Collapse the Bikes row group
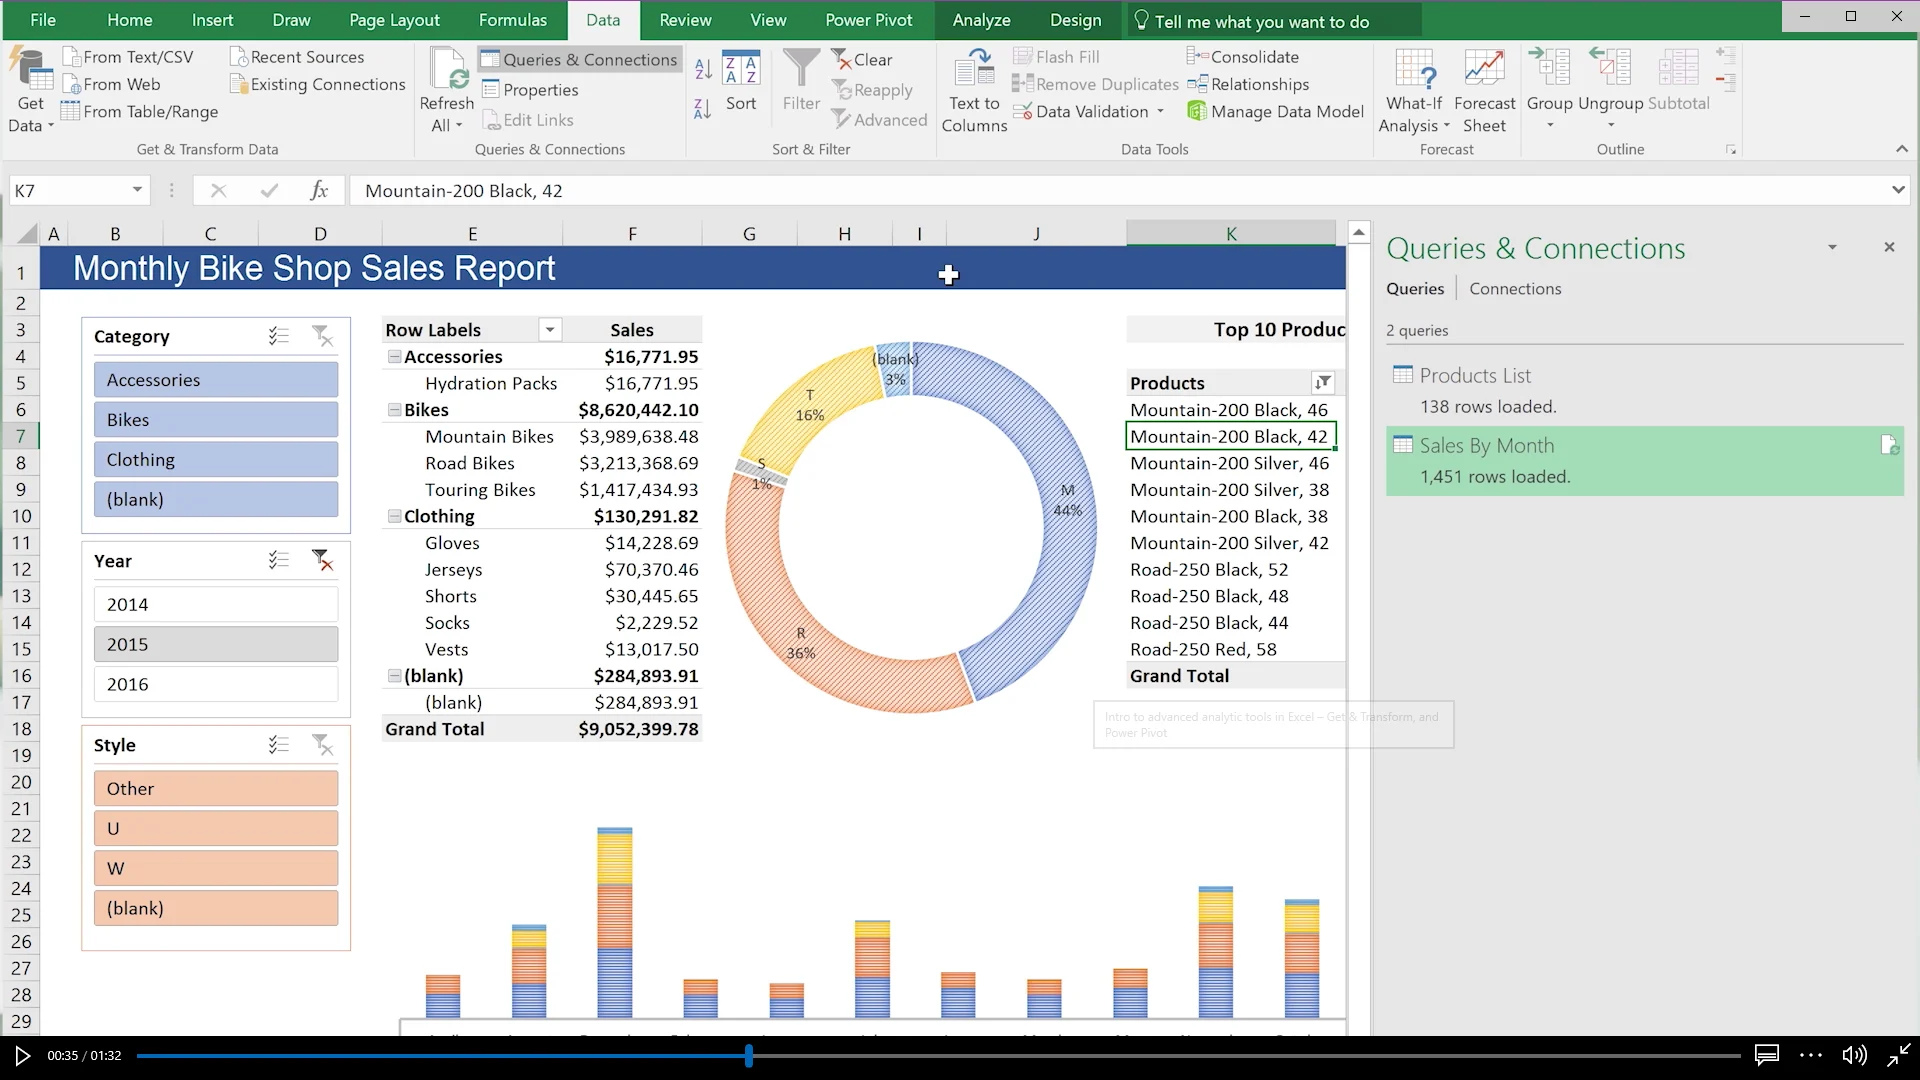This screenshot has width=1920, height=1080. click(x=395, y=410)
